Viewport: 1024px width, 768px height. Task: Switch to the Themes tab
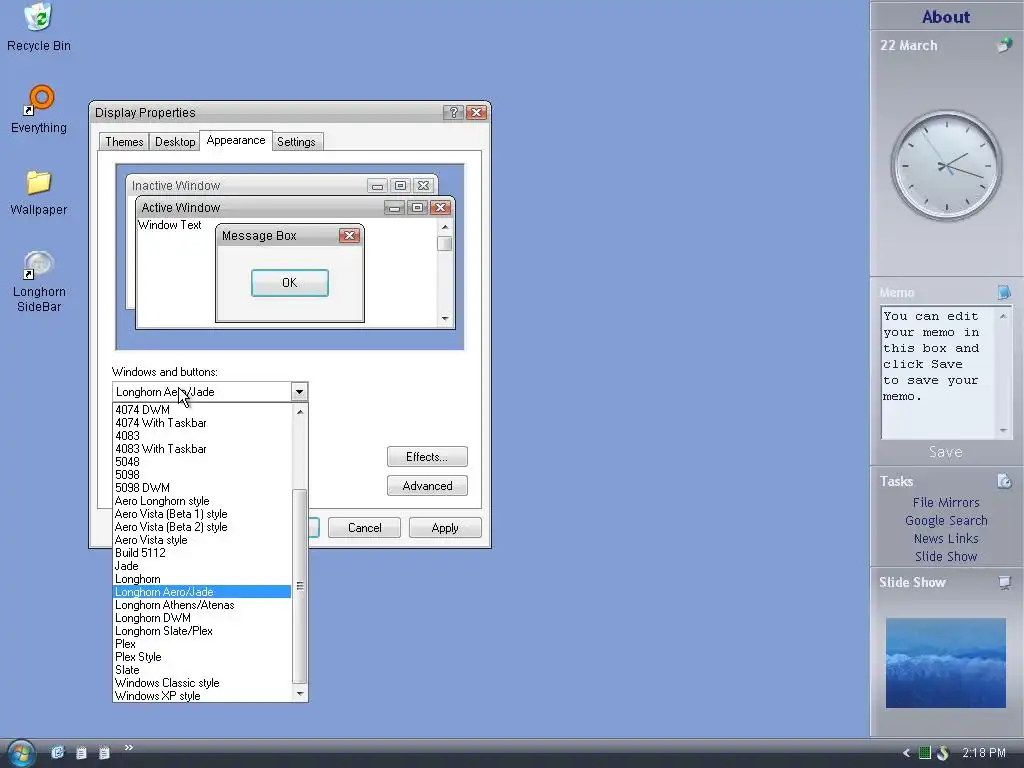[124, 142]
